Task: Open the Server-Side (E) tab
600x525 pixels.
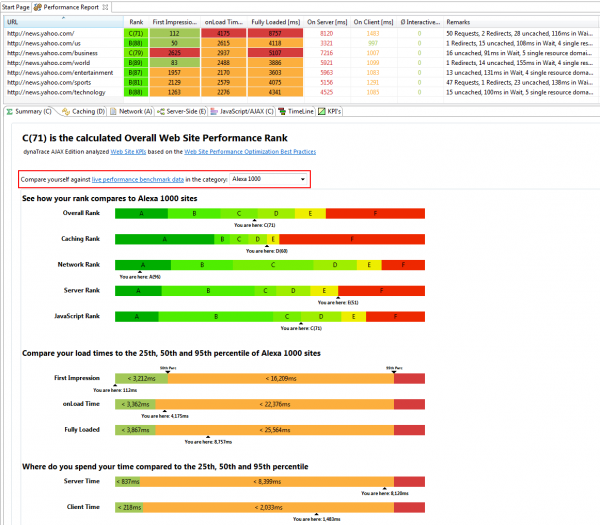Action: click(x=182, y=111)
